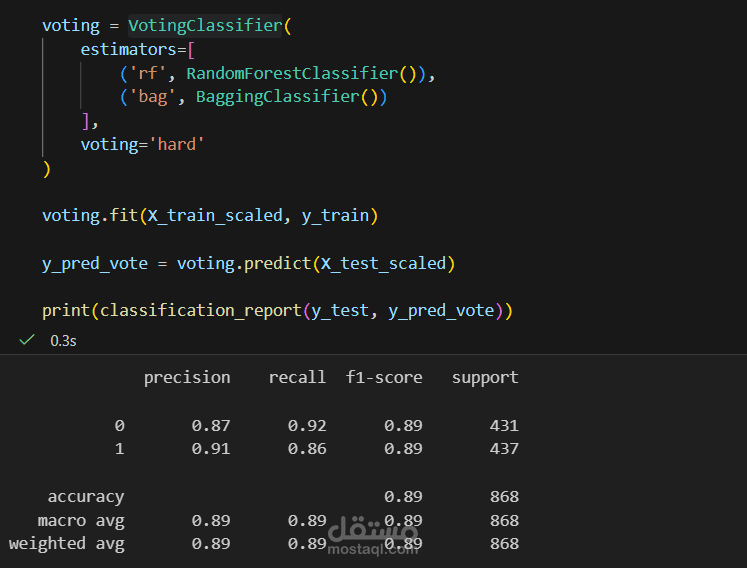Click the VotingClassifier class name
The image size is (747, 568).
click(205, 26)
